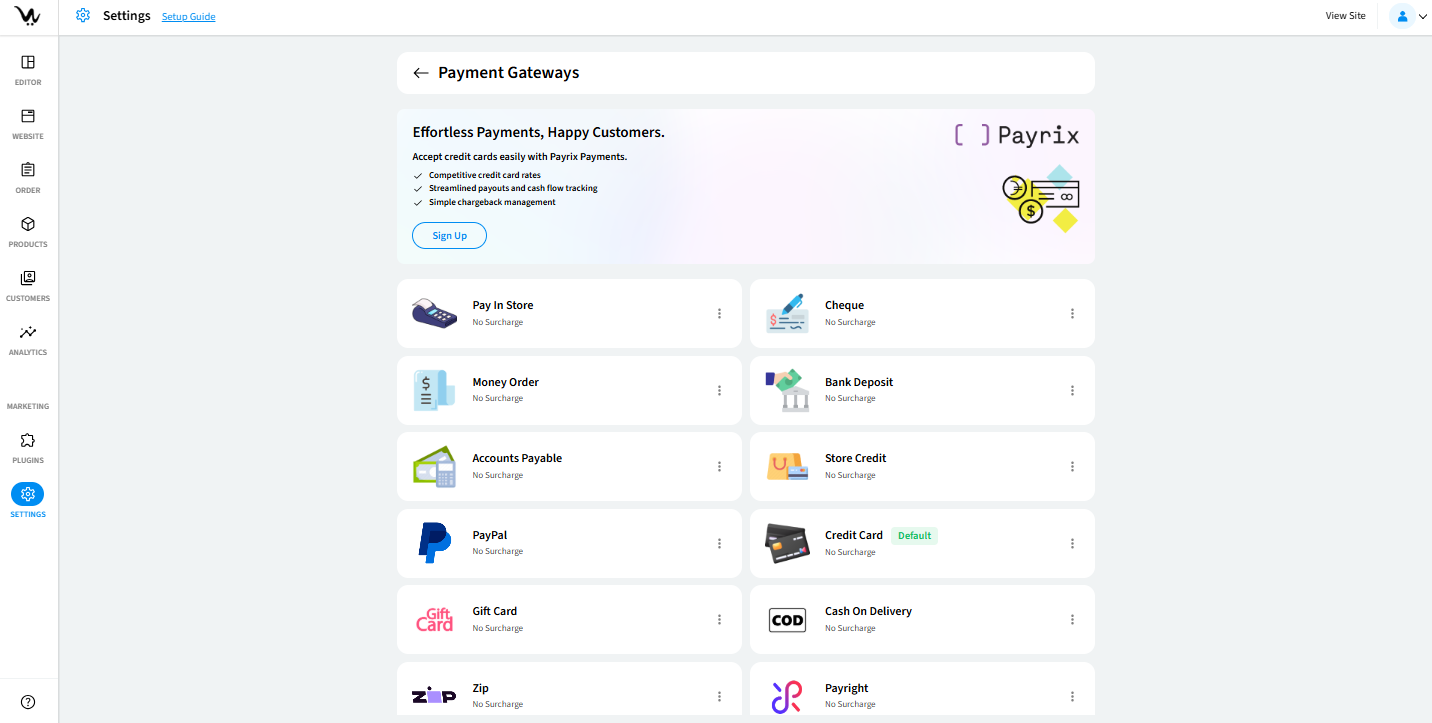
Task: Open three-dot menu for Cheque
Action: tap(1072, 314)
